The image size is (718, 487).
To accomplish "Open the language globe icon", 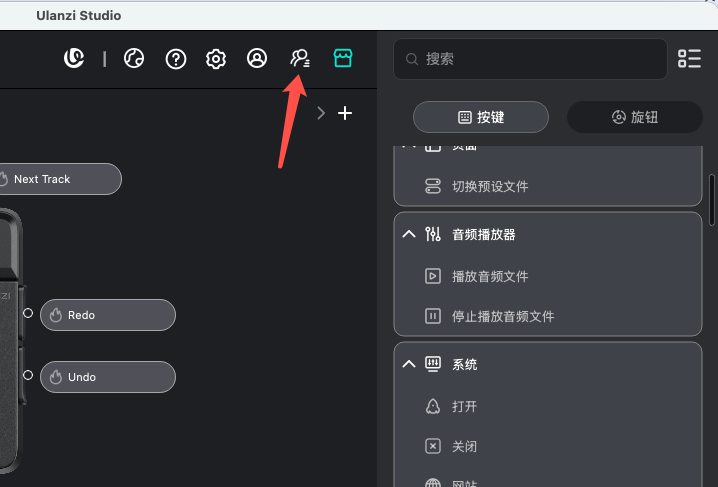I will click(134, 59).
